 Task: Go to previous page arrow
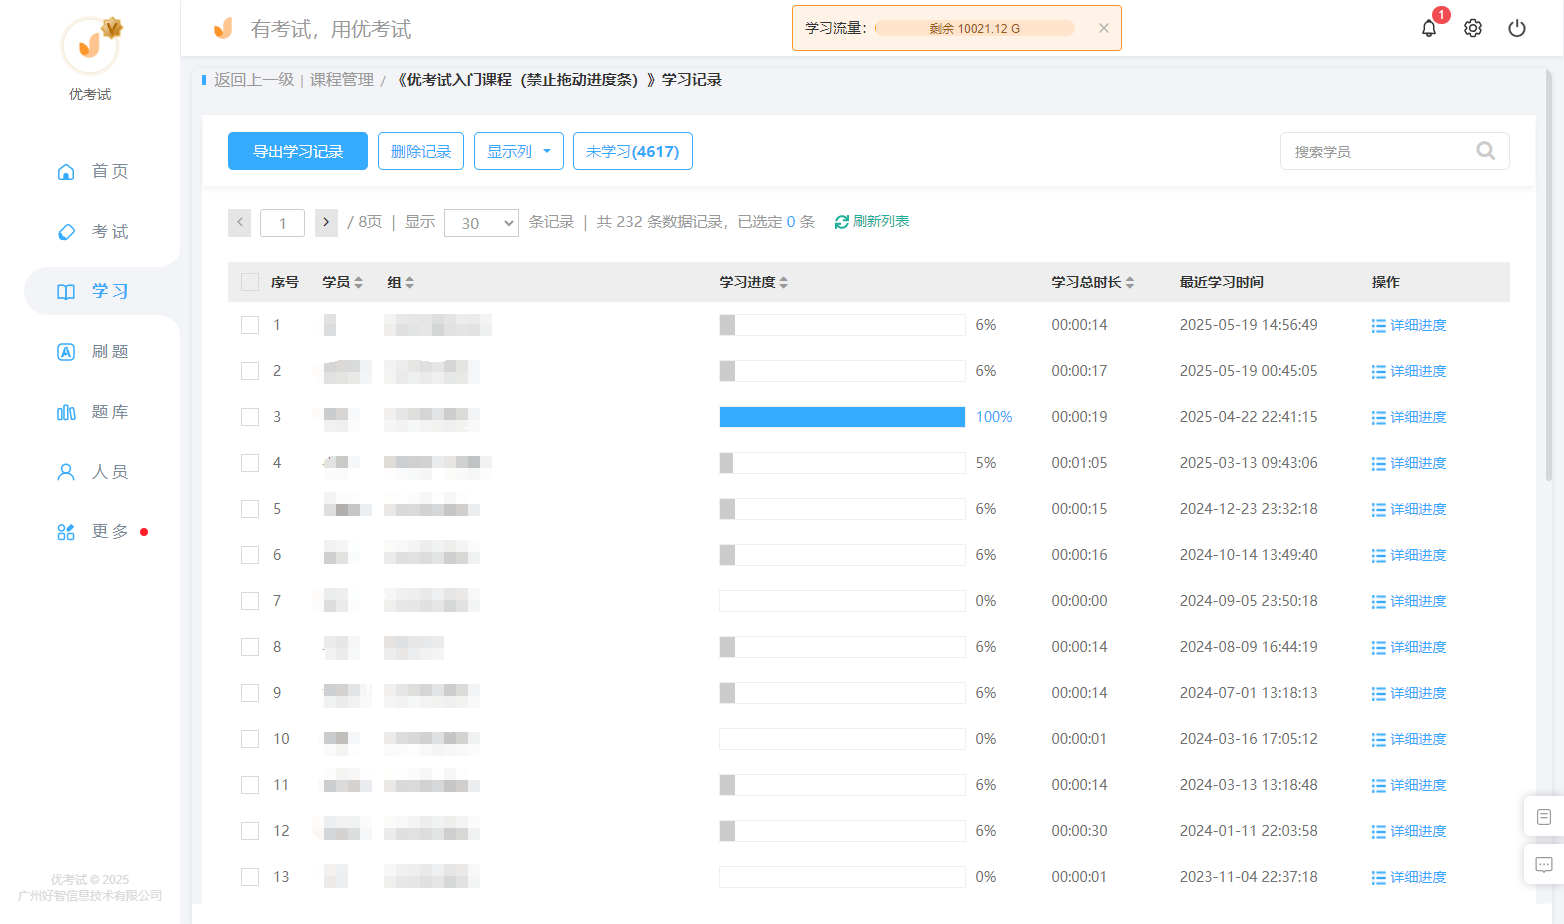(x=240, y=222)
